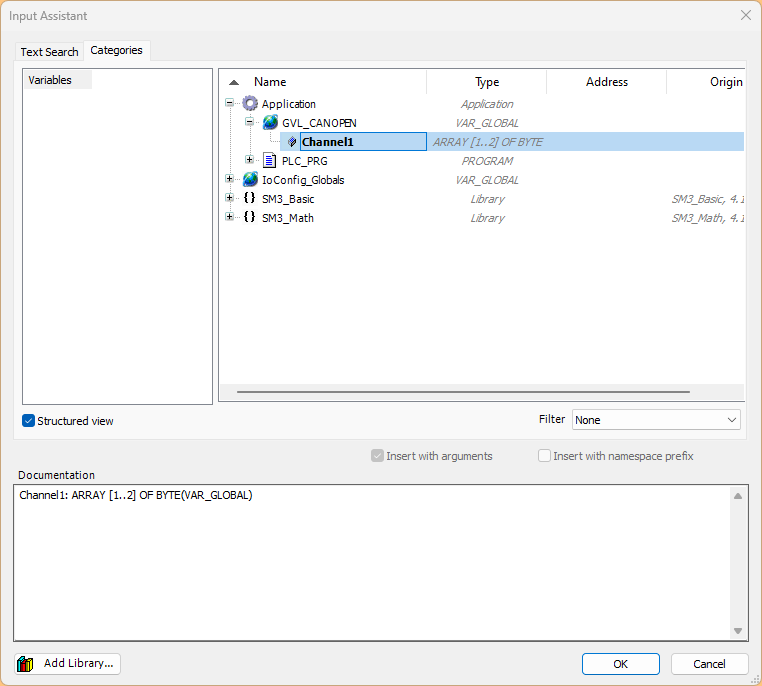762x686 pixels.
Task: Collapse the Application tree node
Action: coord(229,103)
